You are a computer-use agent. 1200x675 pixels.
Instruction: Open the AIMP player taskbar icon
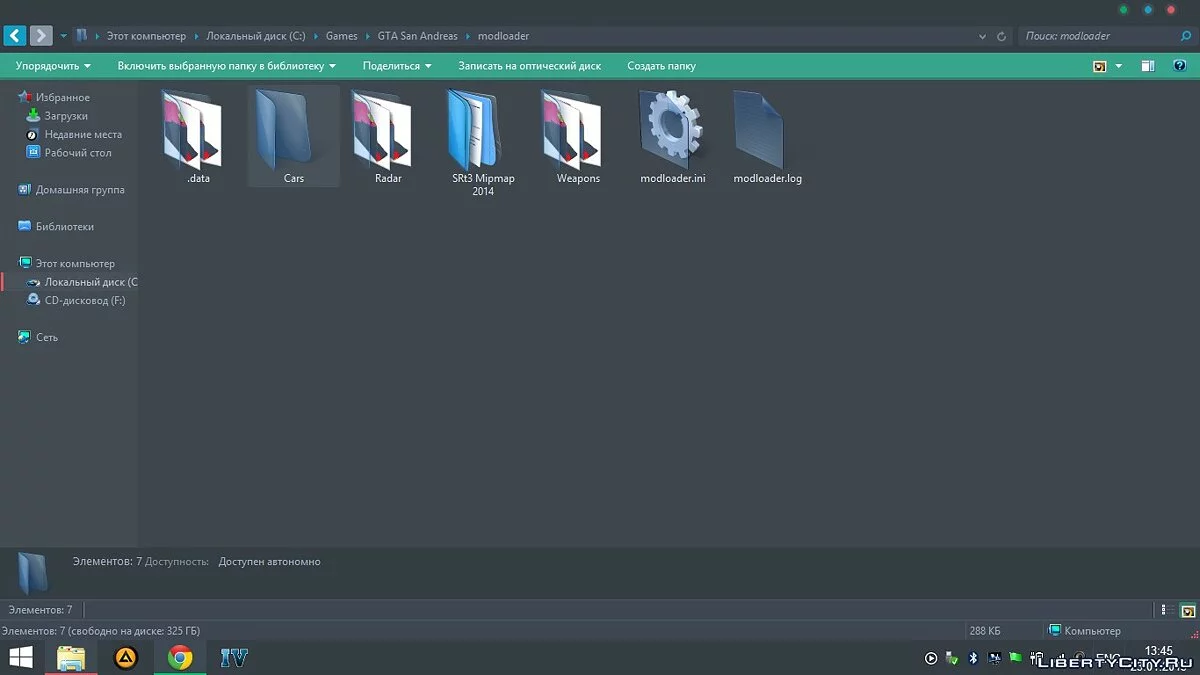pyautogui.click(x=126, y=658)
